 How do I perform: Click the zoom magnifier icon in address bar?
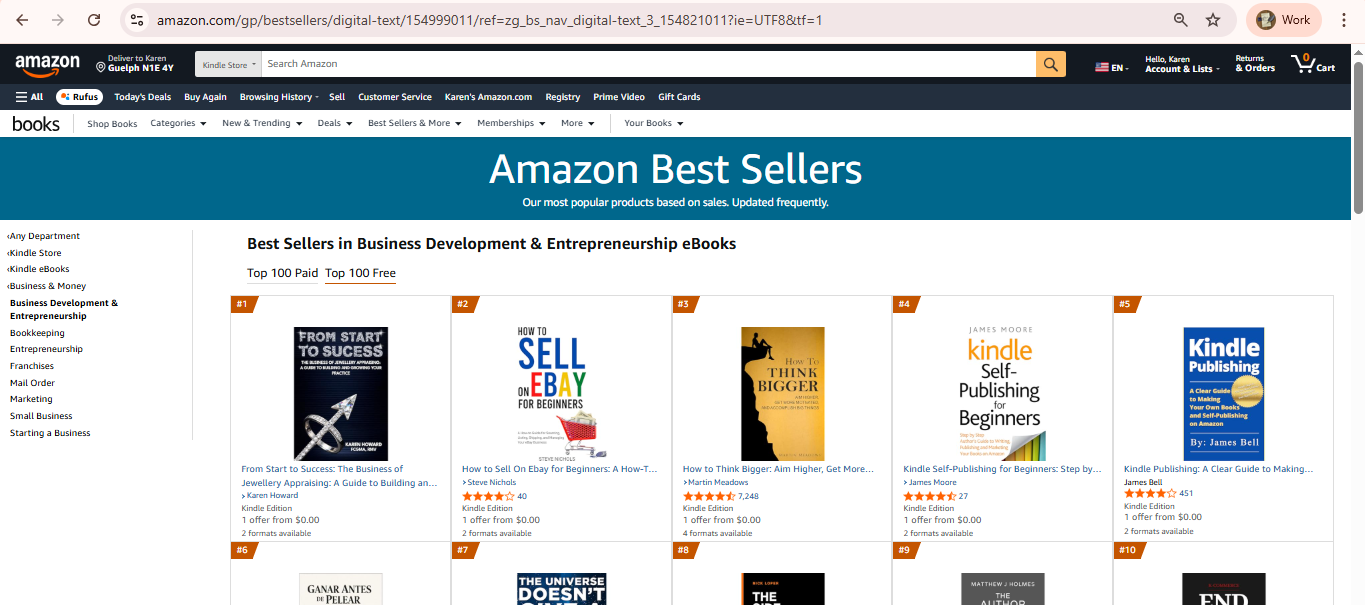click(x=1181, y=20)
